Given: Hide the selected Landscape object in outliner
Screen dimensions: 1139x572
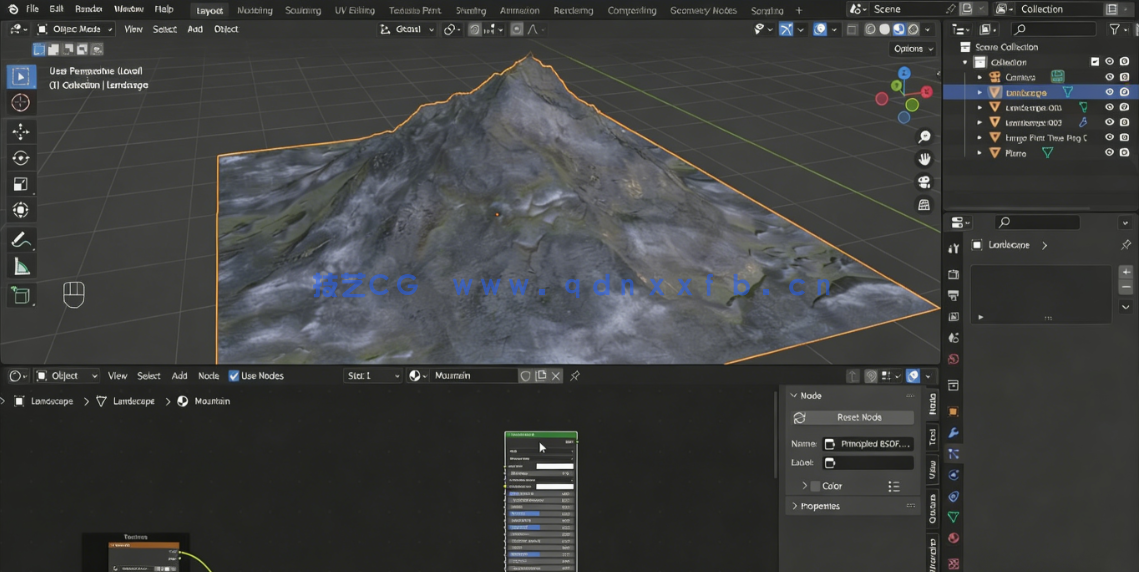Looking at the screenshot, I should [1109, 92].
